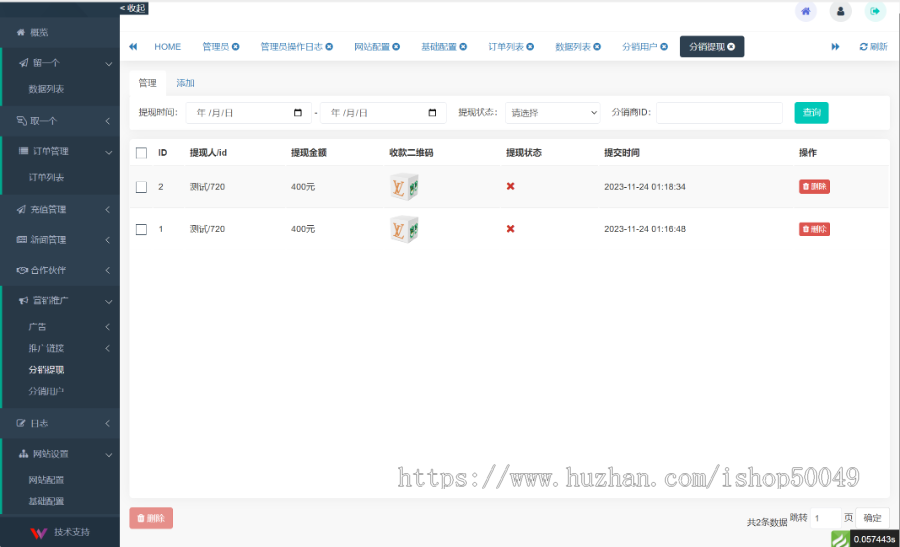Open 分销提现 in the sidebar

coord(46,370)
